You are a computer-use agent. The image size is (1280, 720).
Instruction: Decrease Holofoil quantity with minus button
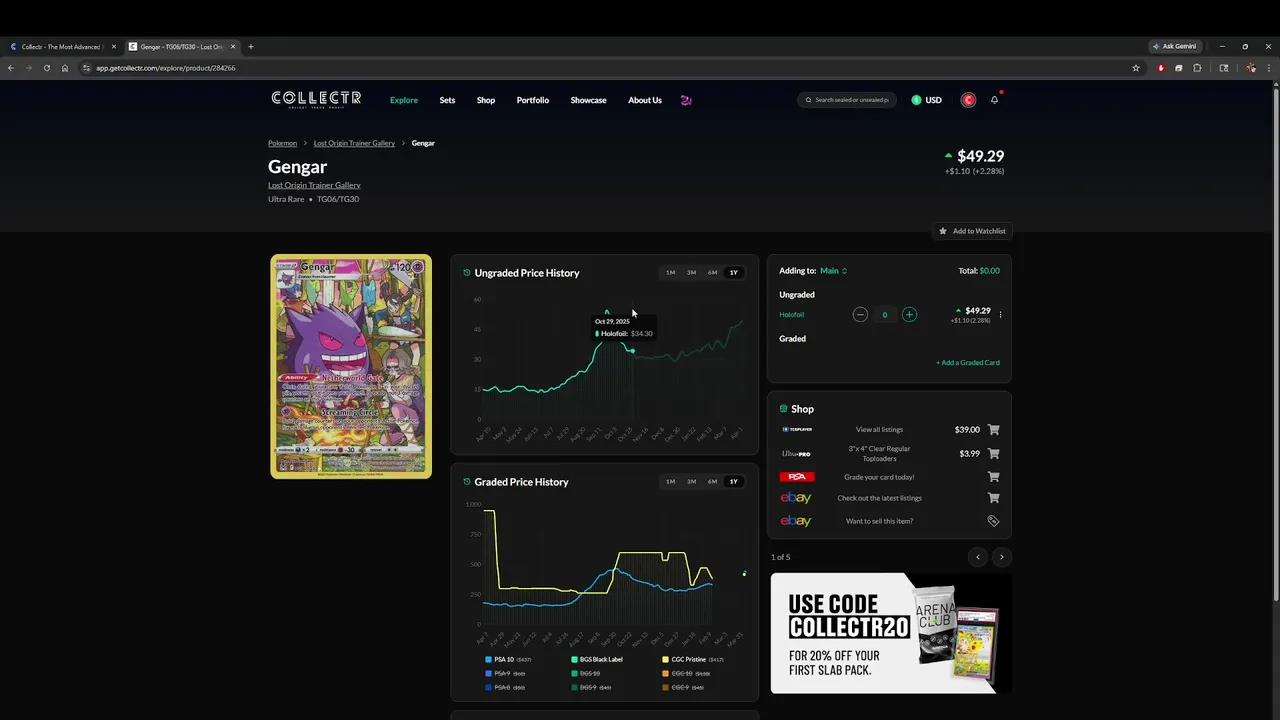860,314
